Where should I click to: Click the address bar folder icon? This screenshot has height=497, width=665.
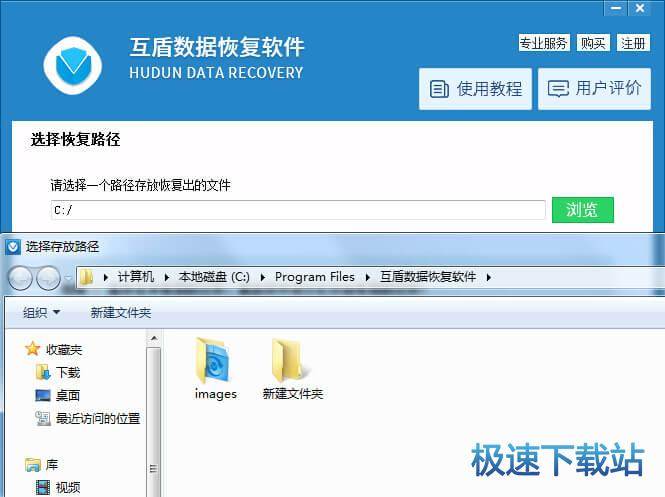point(87,277)
